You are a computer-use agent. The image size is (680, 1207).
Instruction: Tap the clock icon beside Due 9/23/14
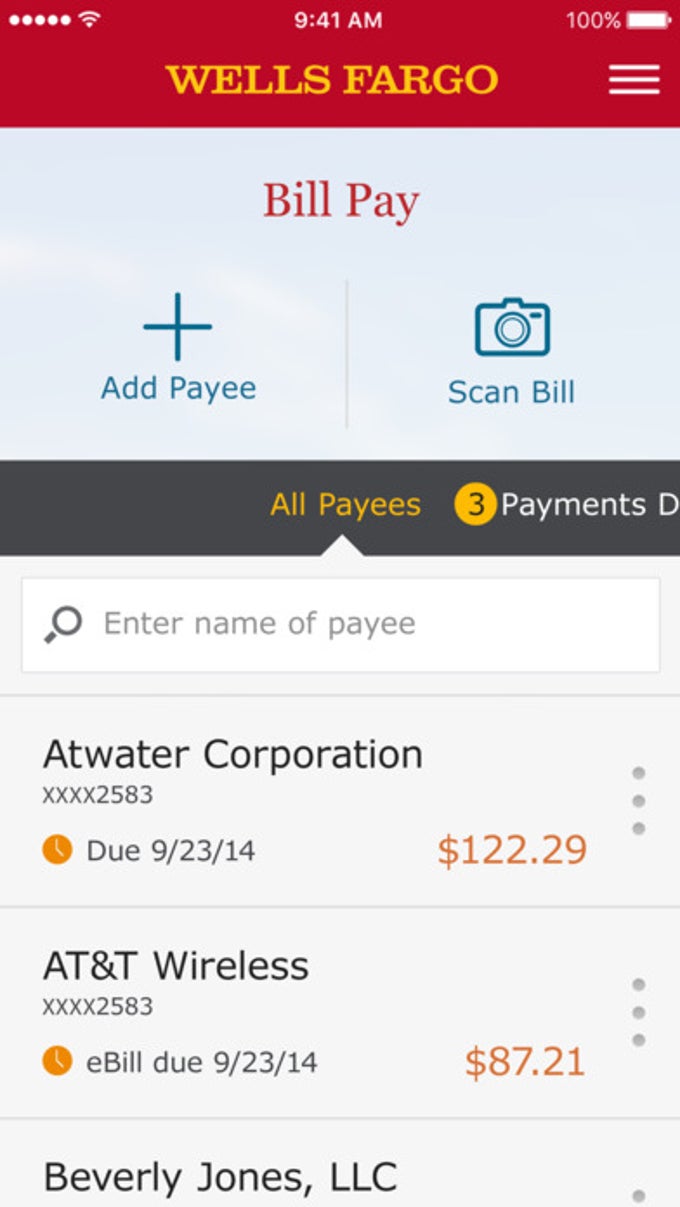57,850
